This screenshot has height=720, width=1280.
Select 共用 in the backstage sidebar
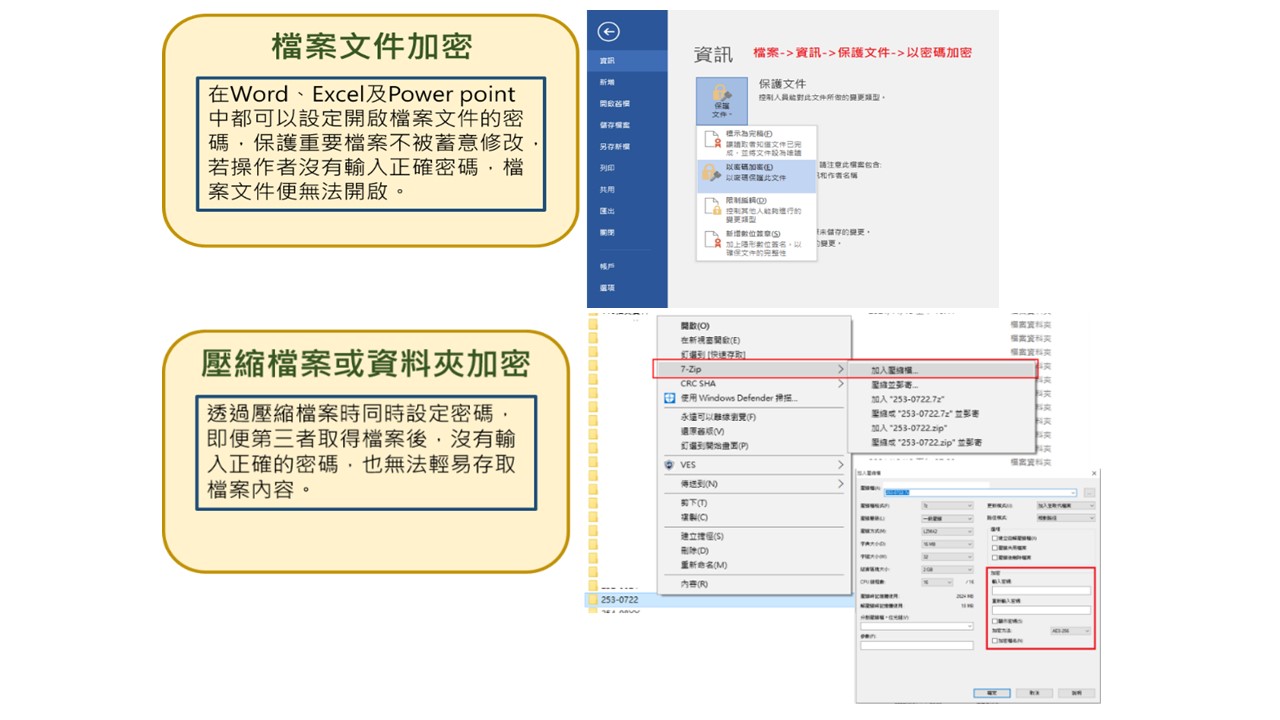tap(627, 189)
